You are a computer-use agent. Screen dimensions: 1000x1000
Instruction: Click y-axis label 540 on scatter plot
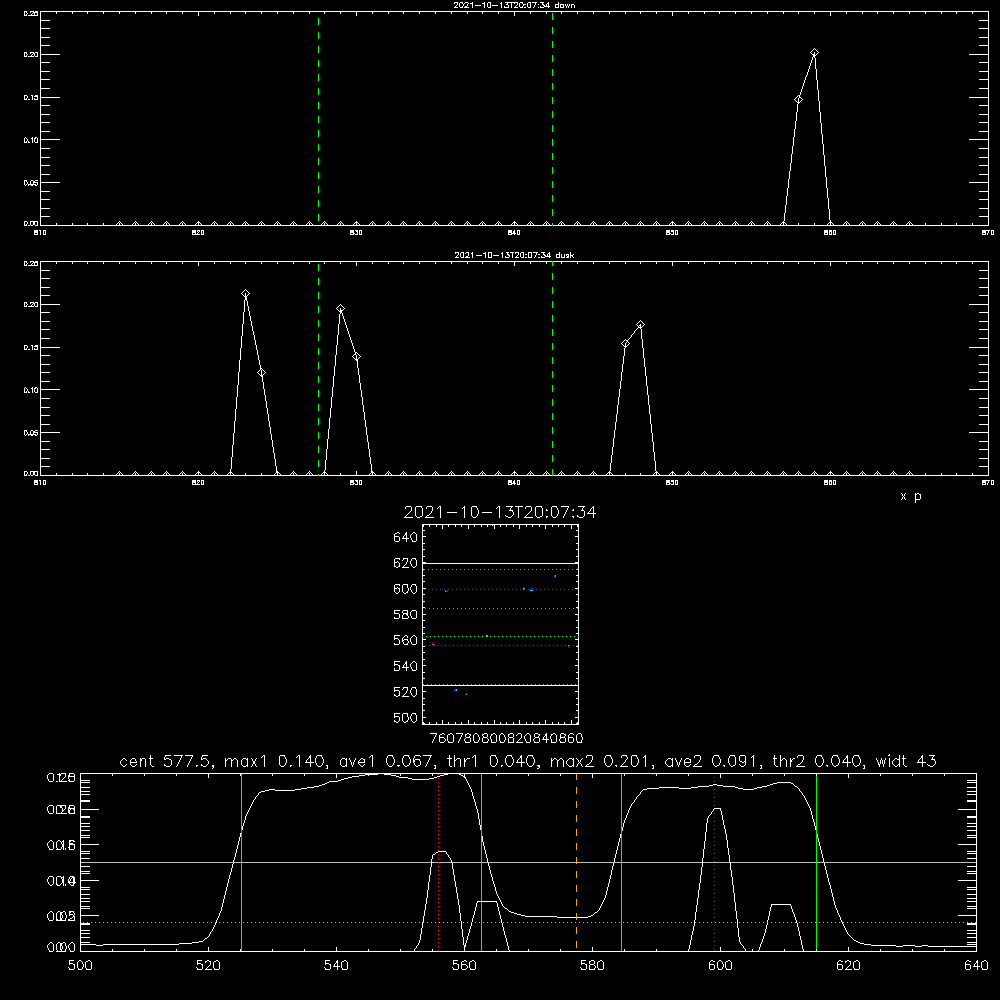coord(406,666)
